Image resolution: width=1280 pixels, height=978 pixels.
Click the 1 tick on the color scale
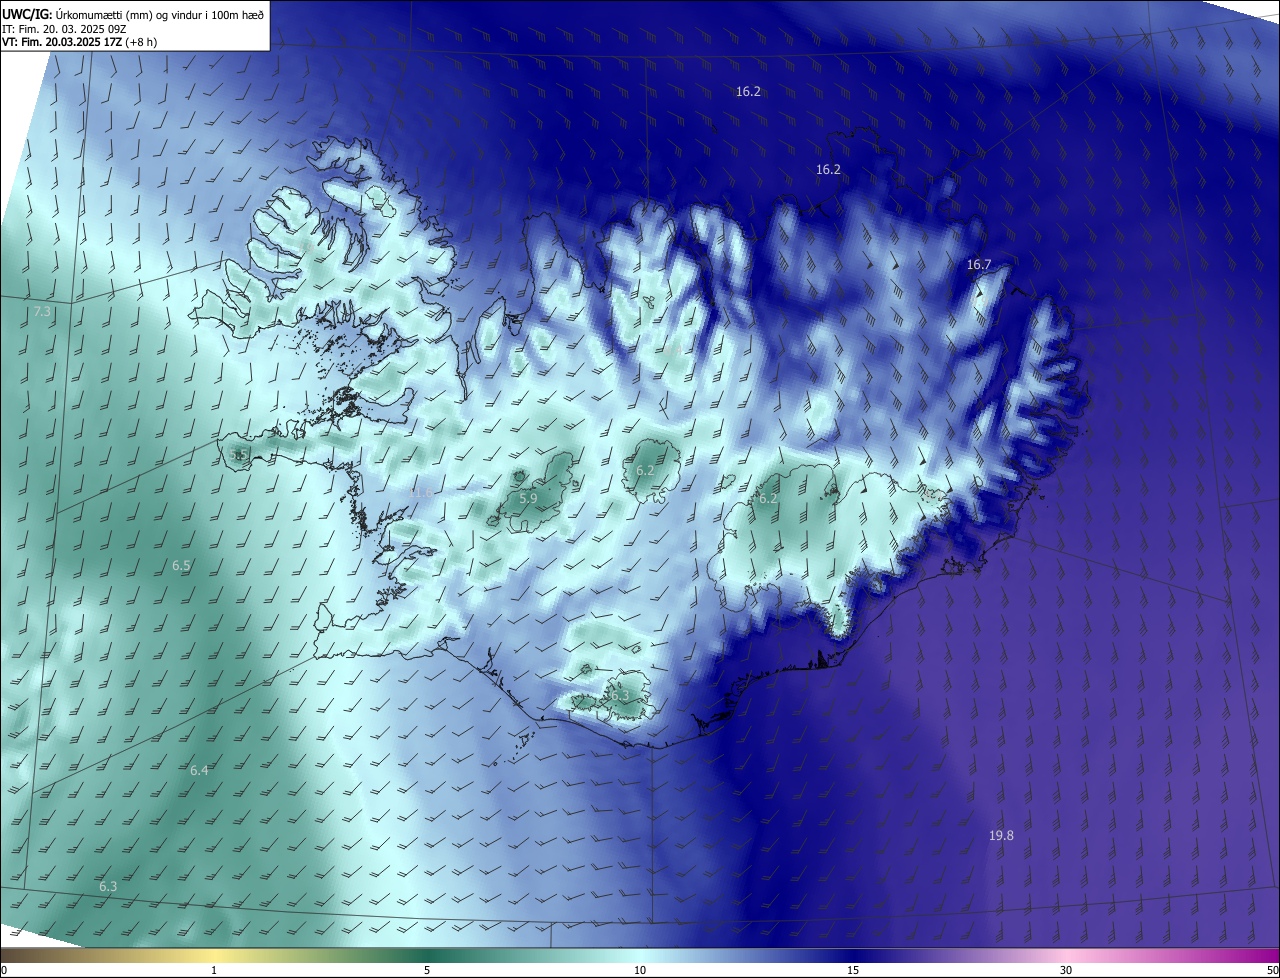tap(214, 971)
